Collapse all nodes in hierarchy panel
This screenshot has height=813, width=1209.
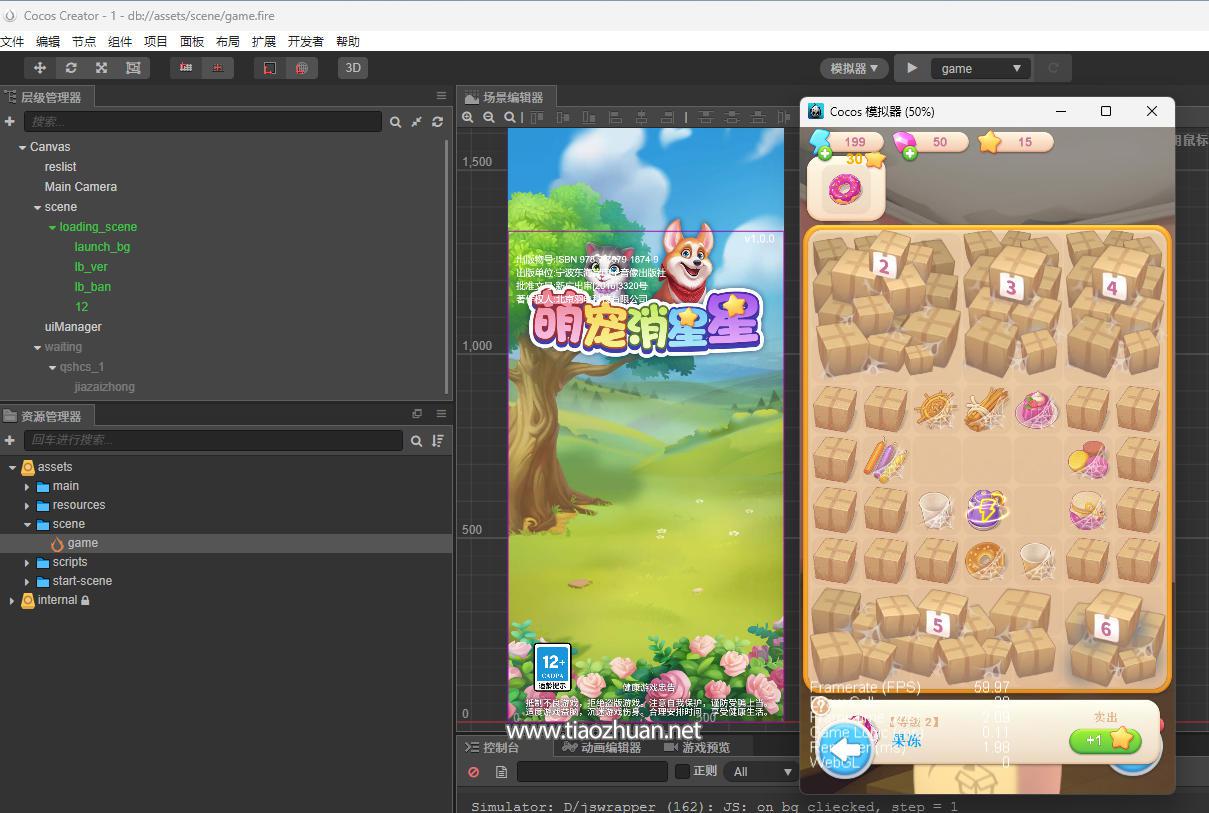417,122
